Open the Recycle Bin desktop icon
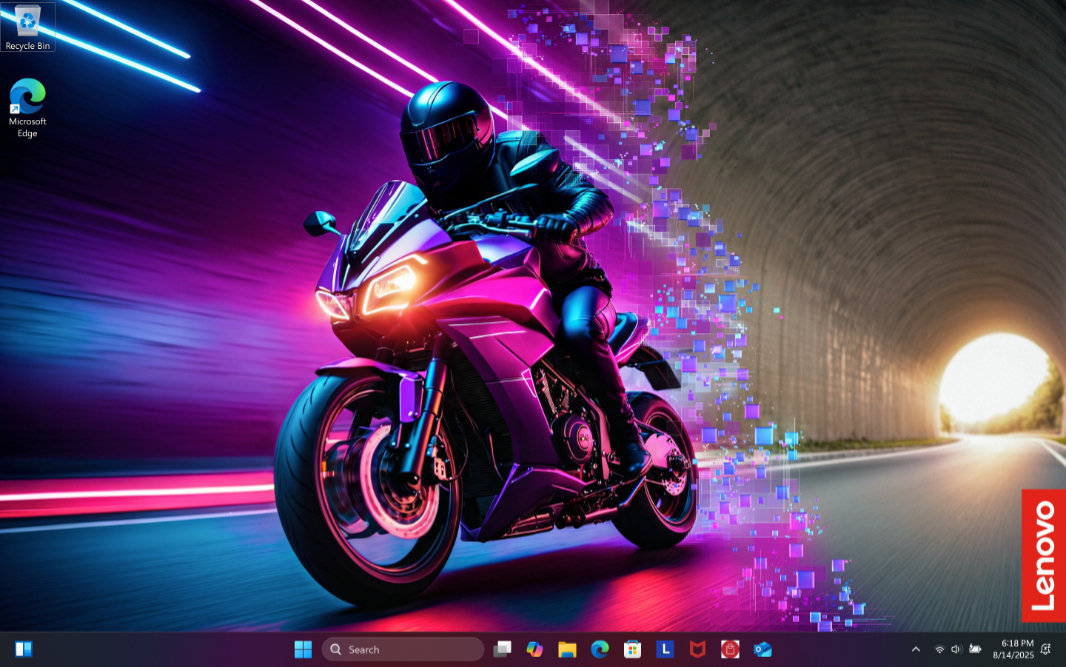 27,26
